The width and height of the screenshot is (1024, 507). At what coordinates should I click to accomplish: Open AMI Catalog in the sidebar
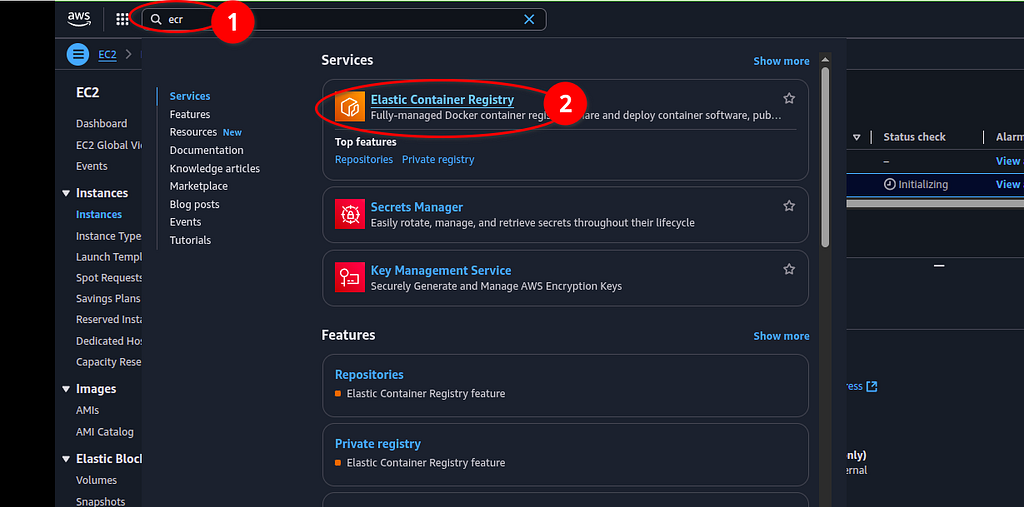tap(104, 432)
